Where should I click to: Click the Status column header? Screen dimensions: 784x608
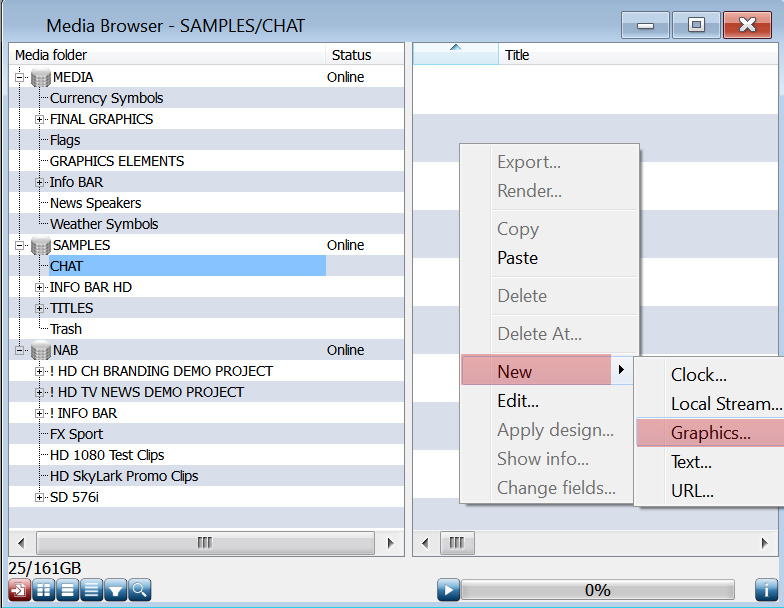pos(364,54)
